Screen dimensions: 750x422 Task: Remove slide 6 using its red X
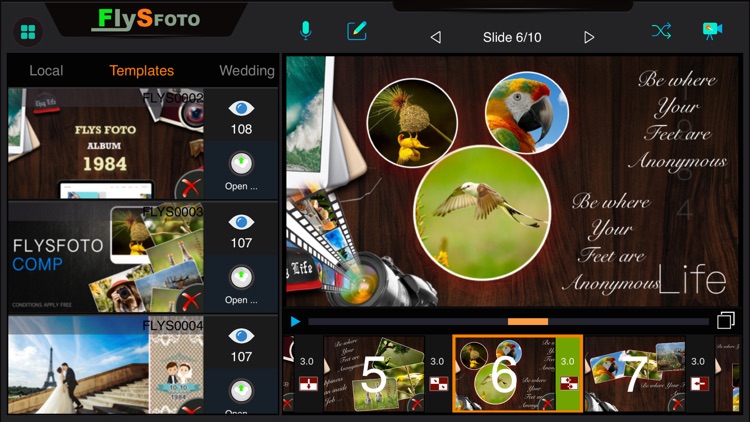click(547, 403)
